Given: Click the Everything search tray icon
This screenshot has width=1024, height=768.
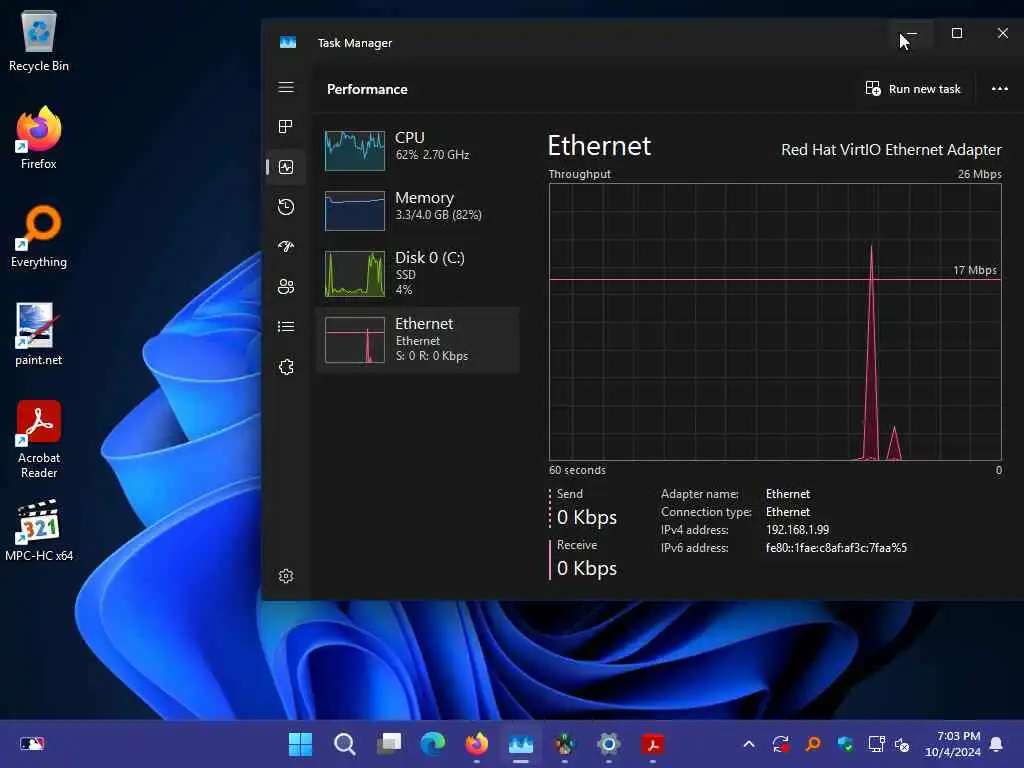Looking at the screenshot, I should coord(813,744).
